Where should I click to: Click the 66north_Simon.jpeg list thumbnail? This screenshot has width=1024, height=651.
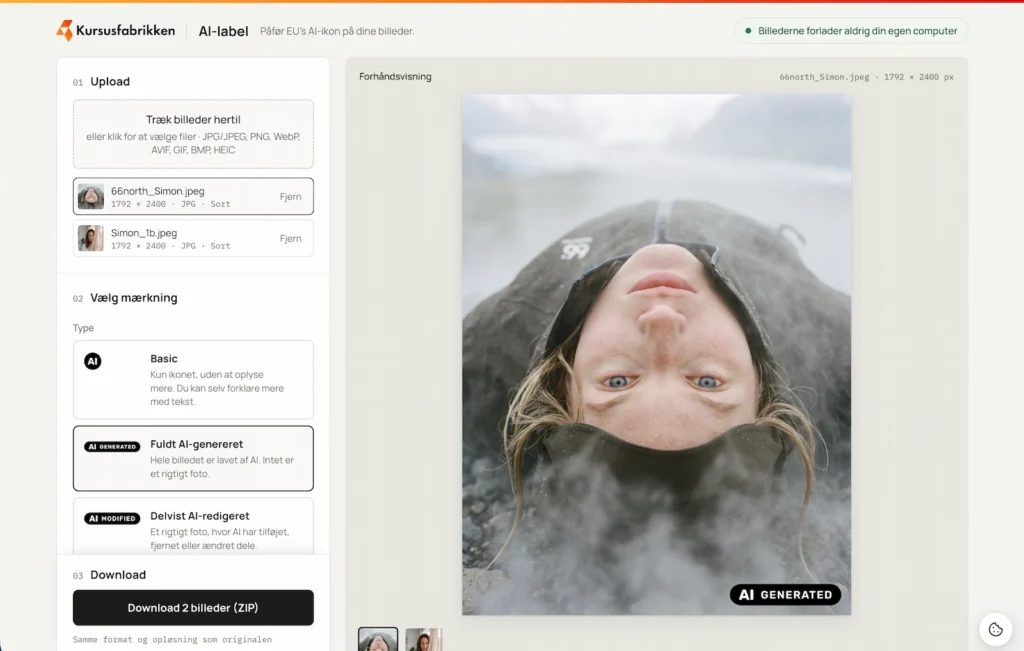click(x=91, y=197)
